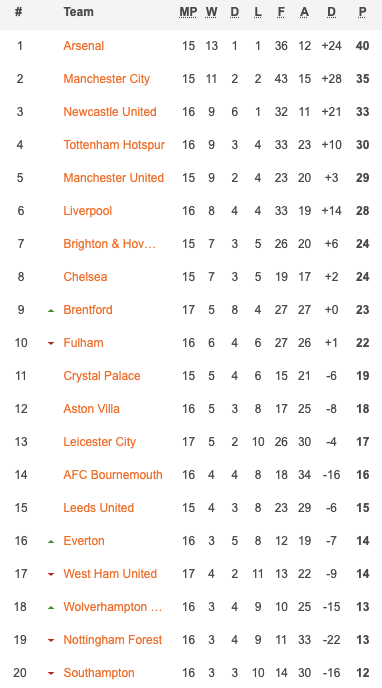The width and height of the screenshot is (382, 688).
Task: Click the red down arrow next to West Ham United
Action: coord(51,574)
